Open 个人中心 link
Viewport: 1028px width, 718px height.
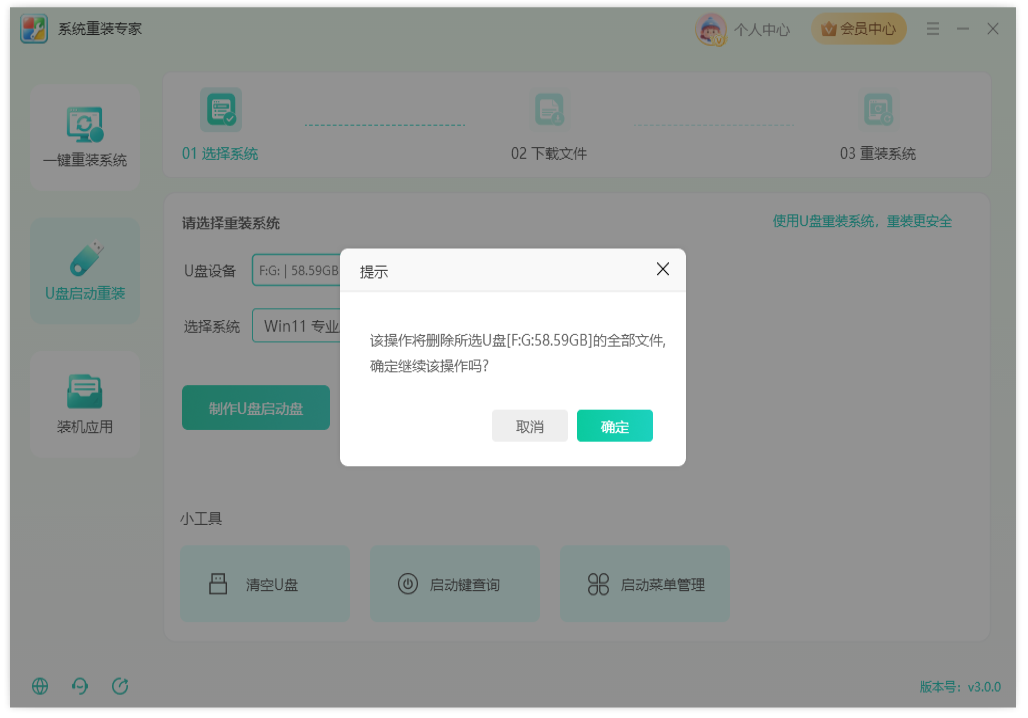coord(762,30)
